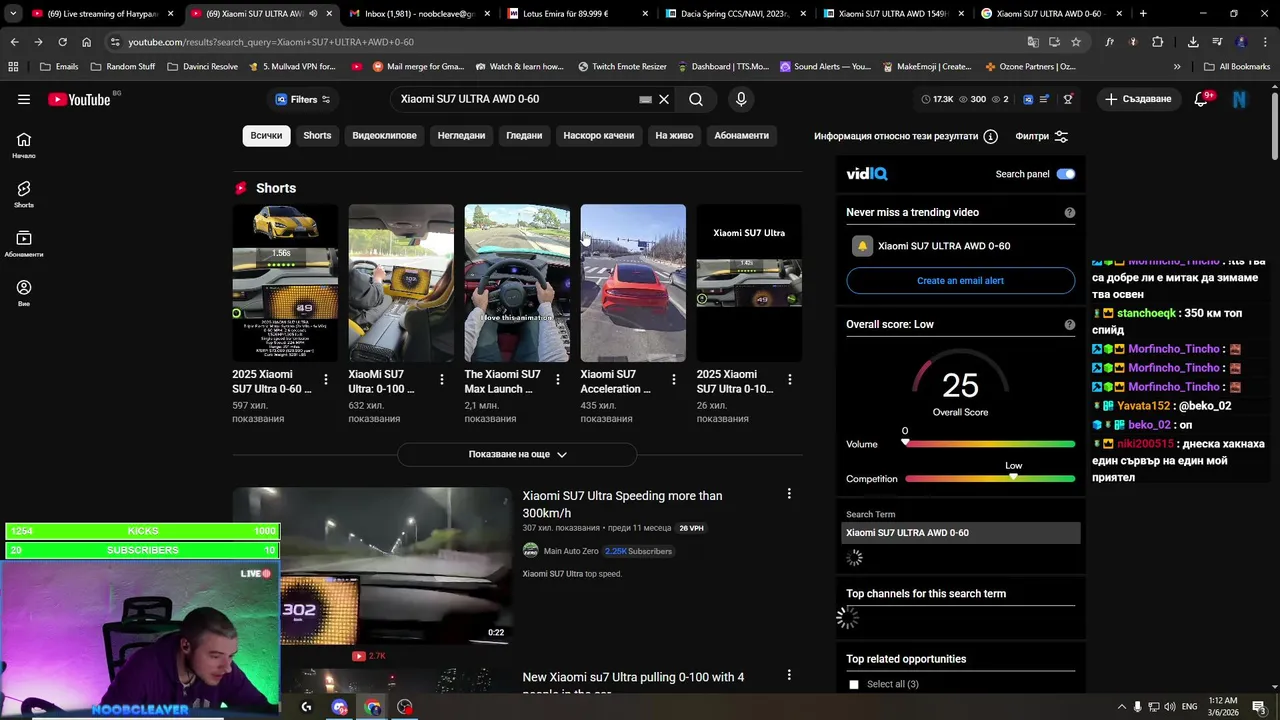Reload the page in browser
This screenshot has width=1280, height=720.
point(62,42)
